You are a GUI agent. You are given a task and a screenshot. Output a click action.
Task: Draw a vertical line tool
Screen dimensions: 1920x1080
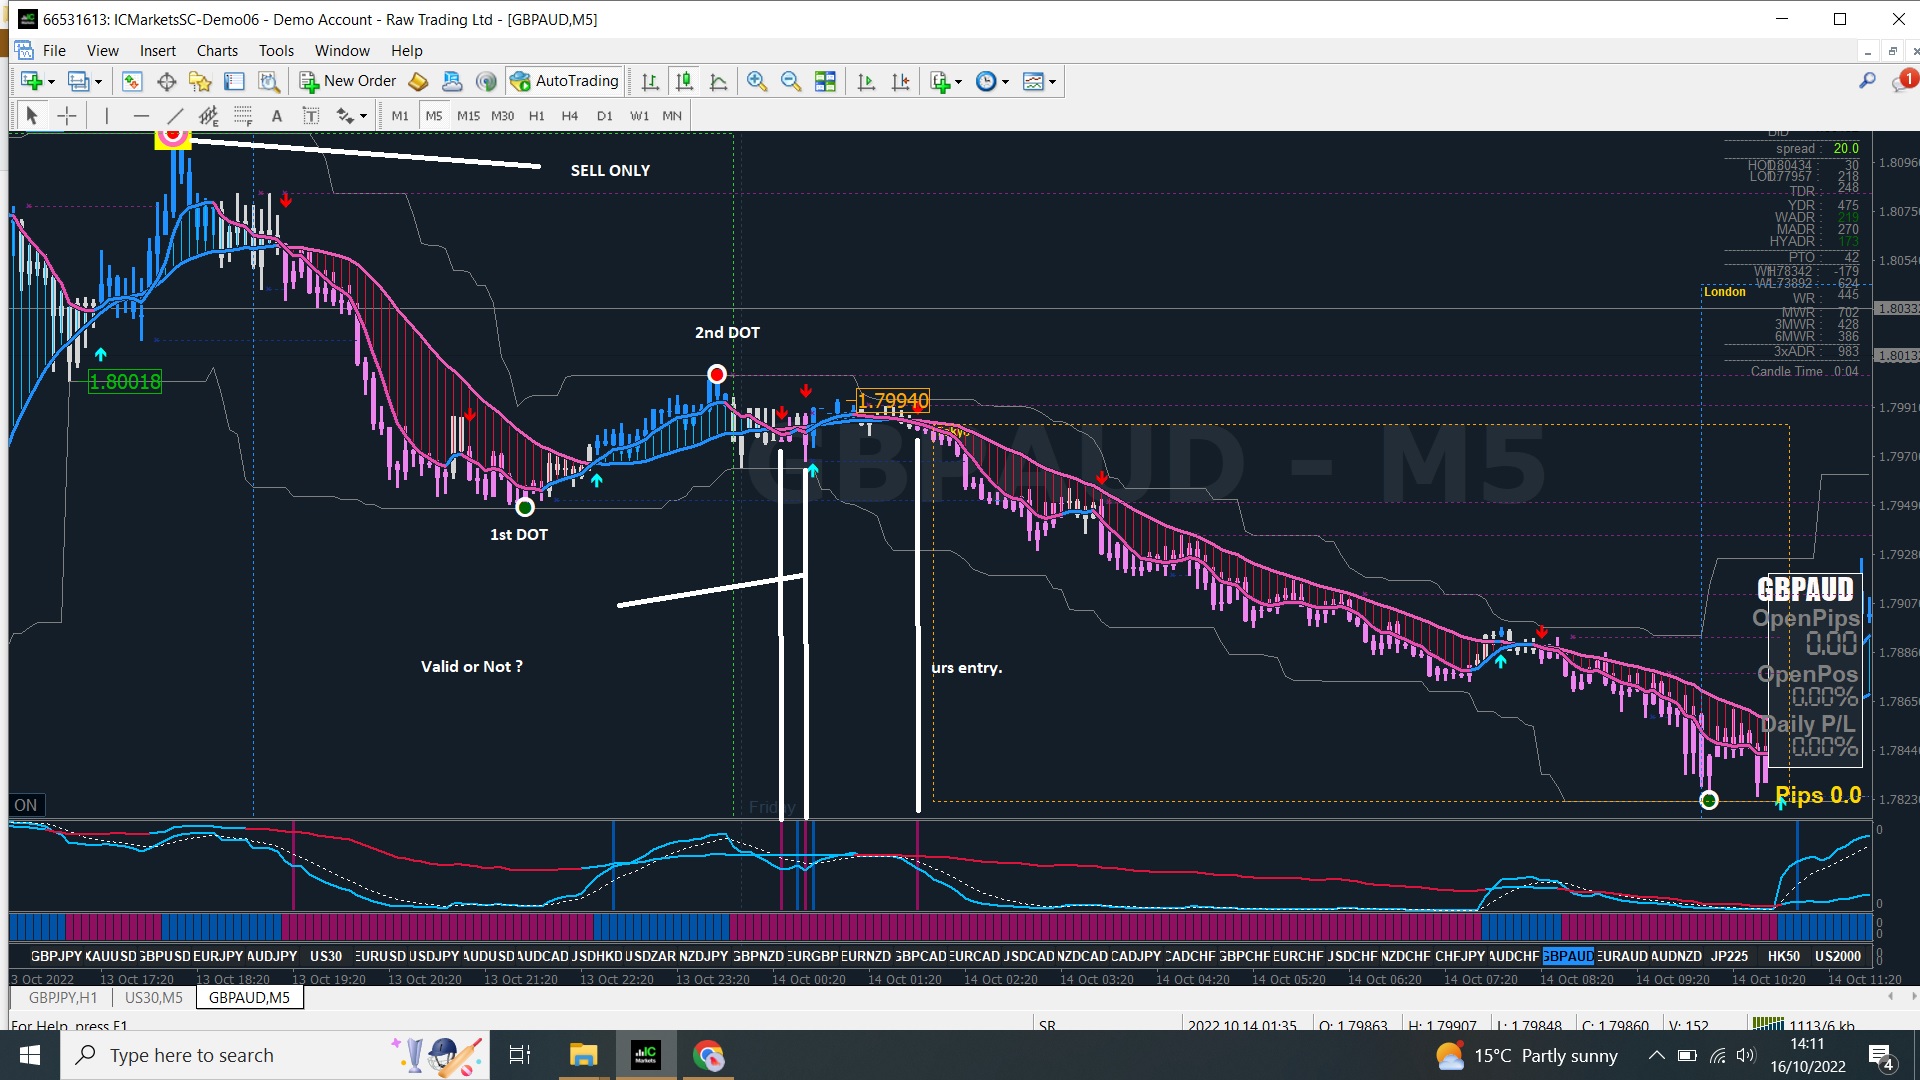point(106,116)
